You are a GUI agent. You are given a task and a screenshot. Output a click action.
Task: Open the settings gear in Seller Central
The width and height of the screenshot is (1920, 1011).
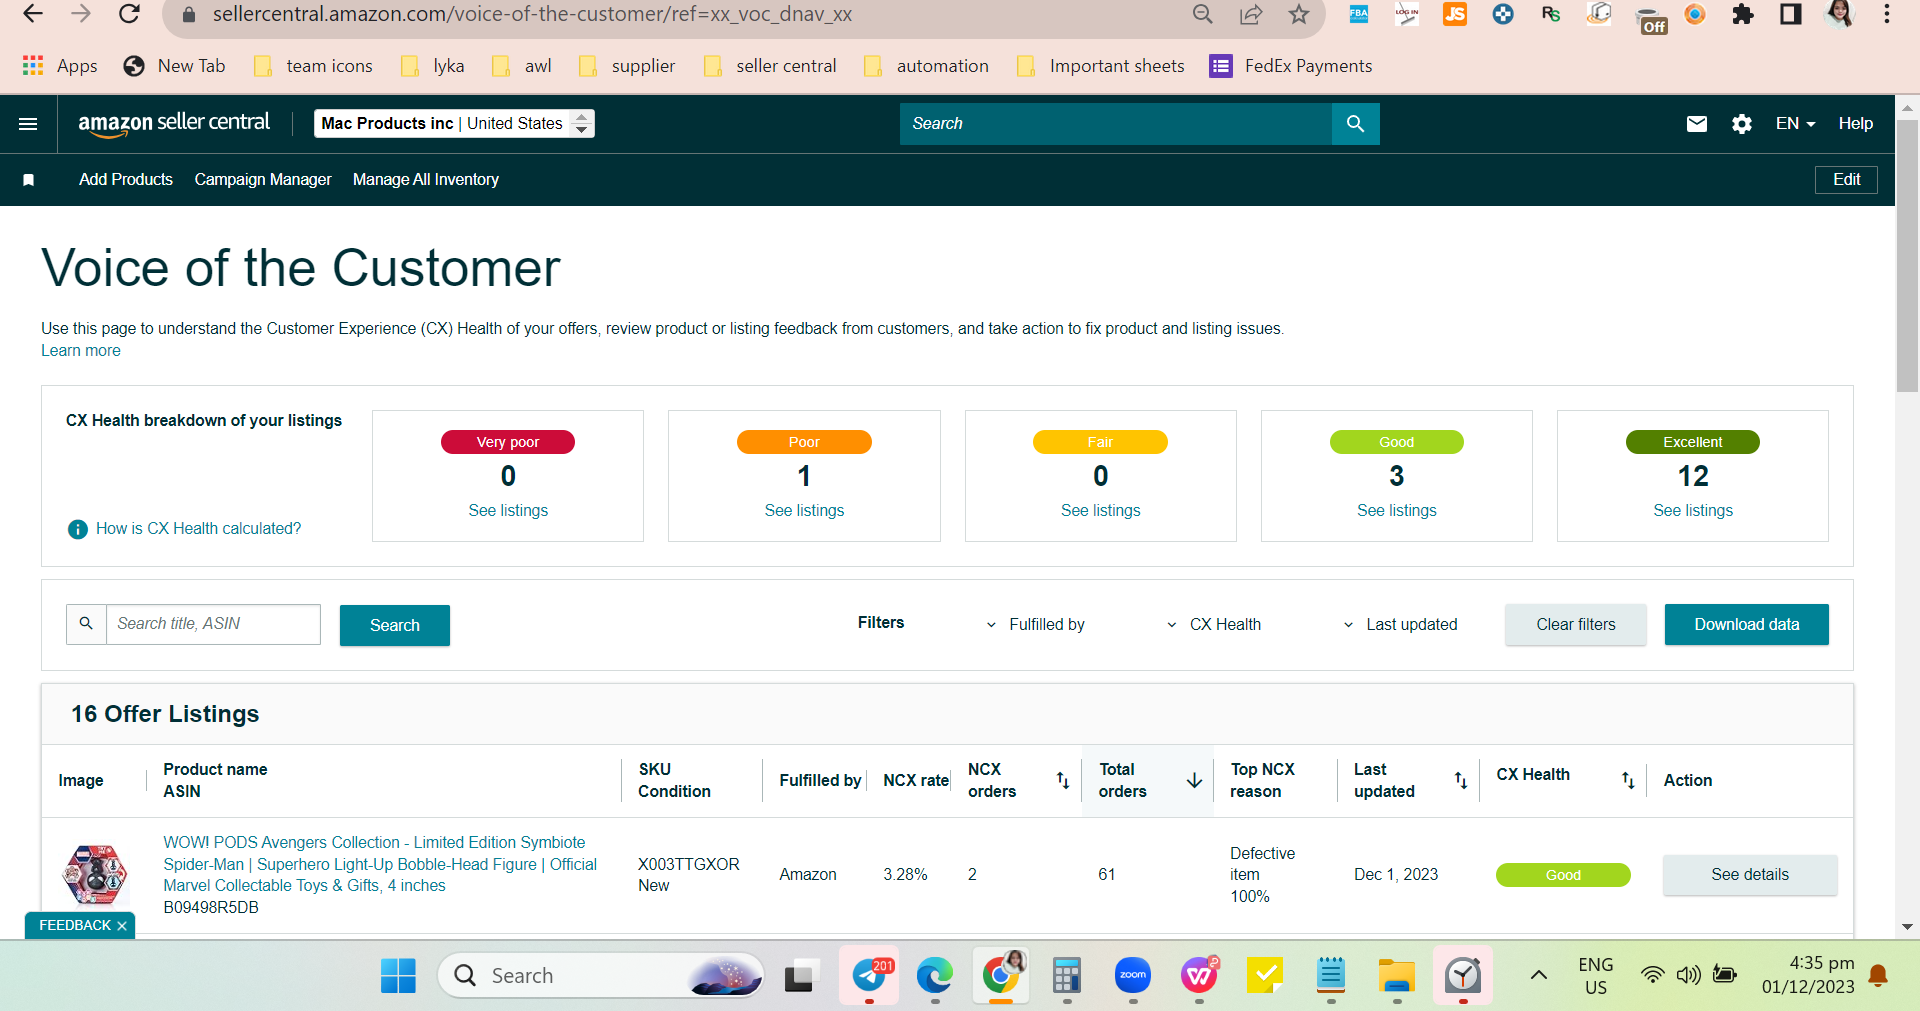1742,124
